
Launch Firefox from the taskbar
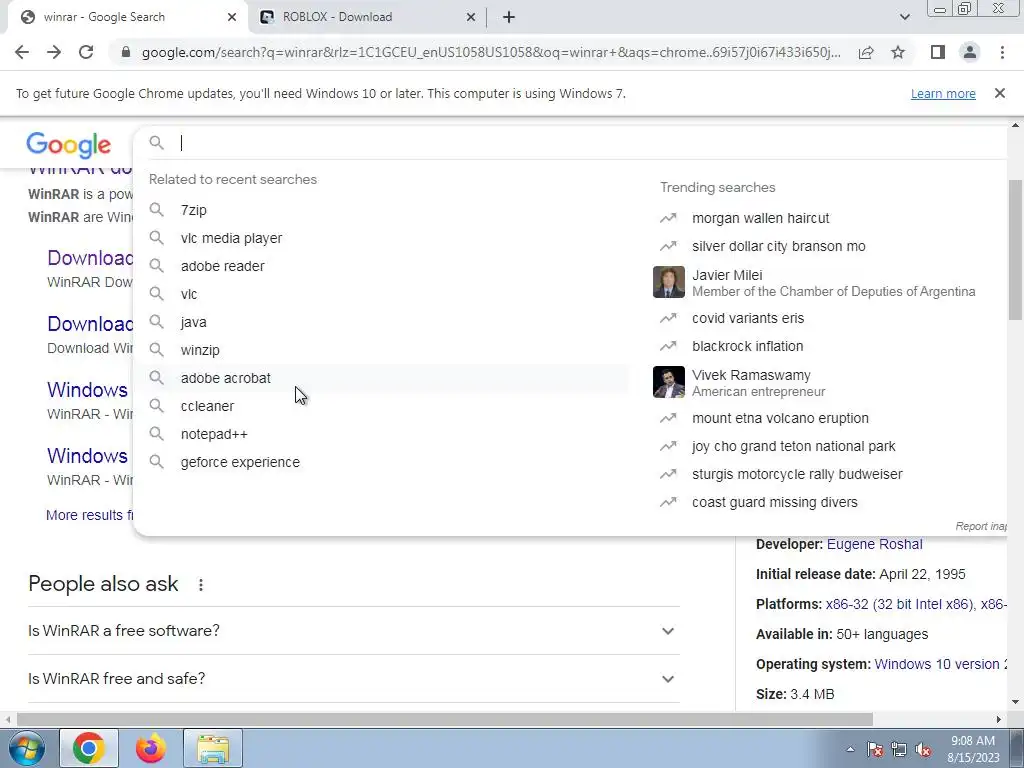[x=151, y=748]
